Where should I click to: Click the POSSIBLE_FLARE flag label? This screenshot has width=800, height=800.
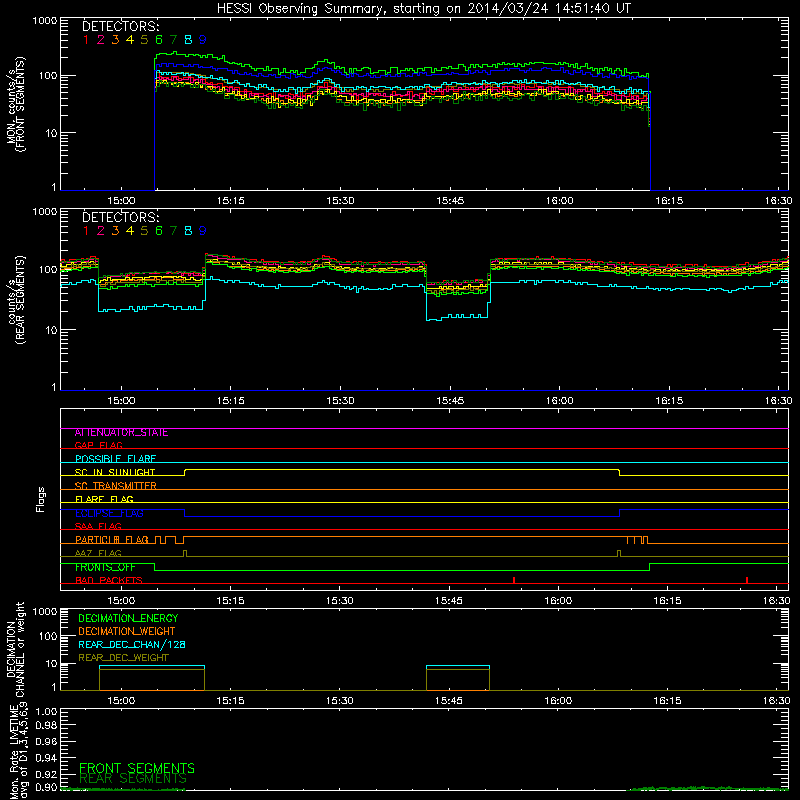(x=115, y=459)
